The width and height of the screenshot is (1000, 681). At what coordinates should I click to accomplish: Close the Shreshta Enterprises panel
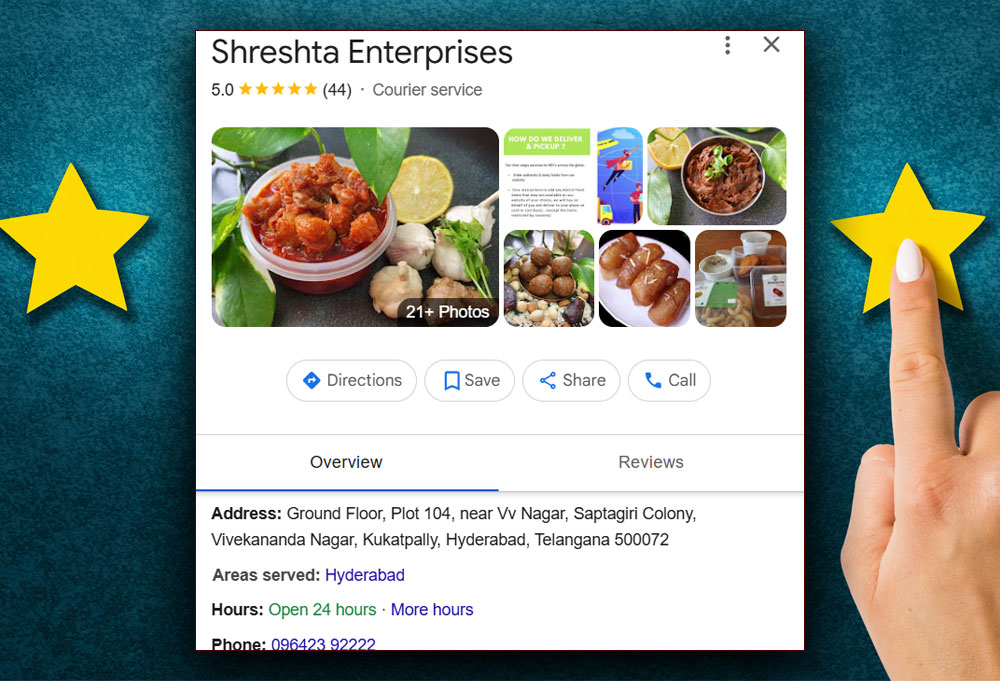tap(771, 45)
